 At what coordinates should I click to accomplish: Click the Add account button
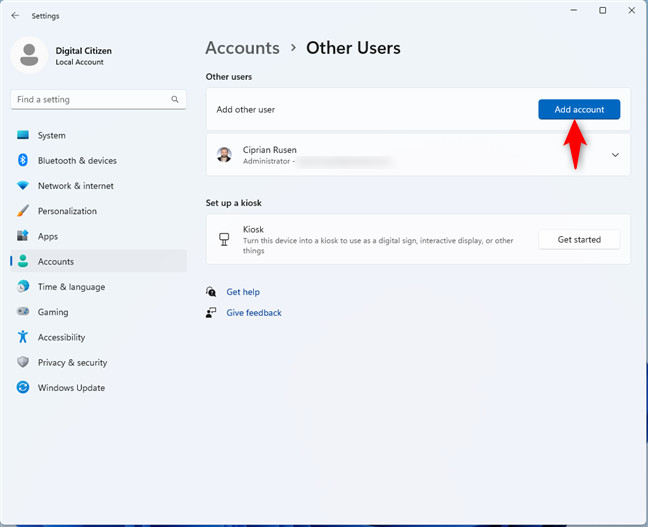[578, 109]
